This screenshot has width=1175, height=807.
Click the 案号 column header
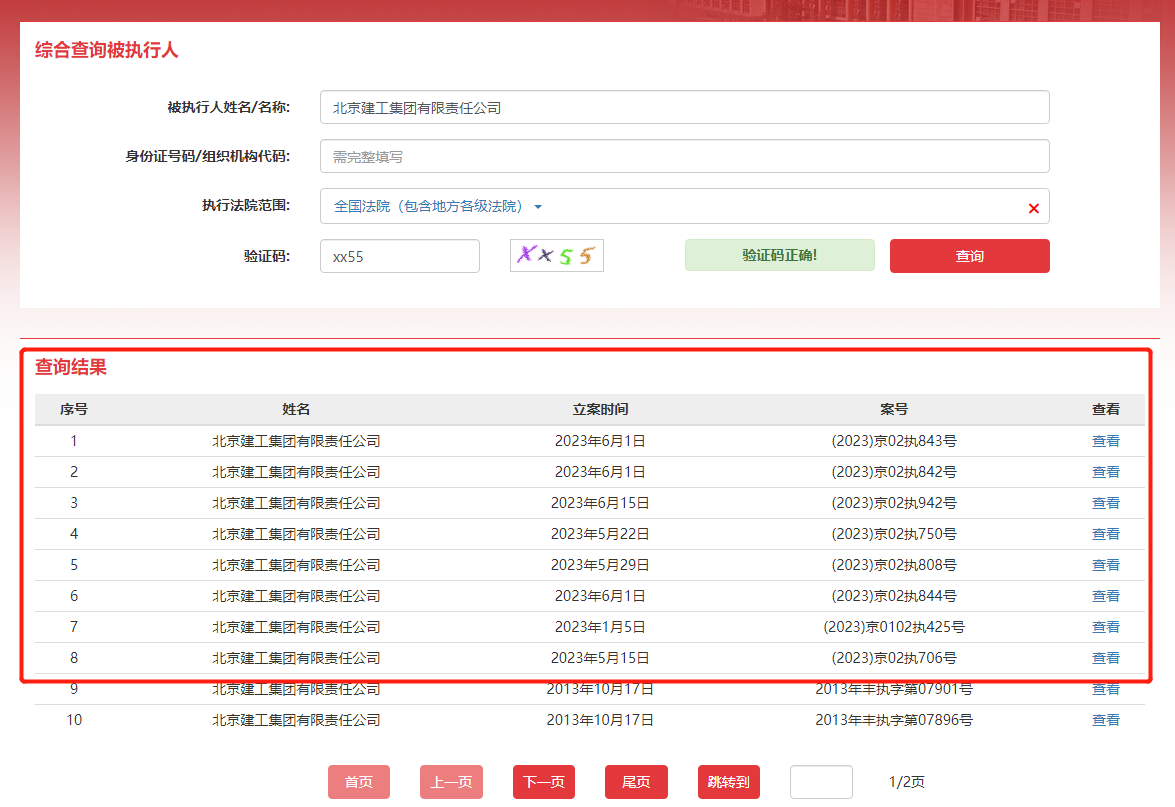tap(894, 409)
